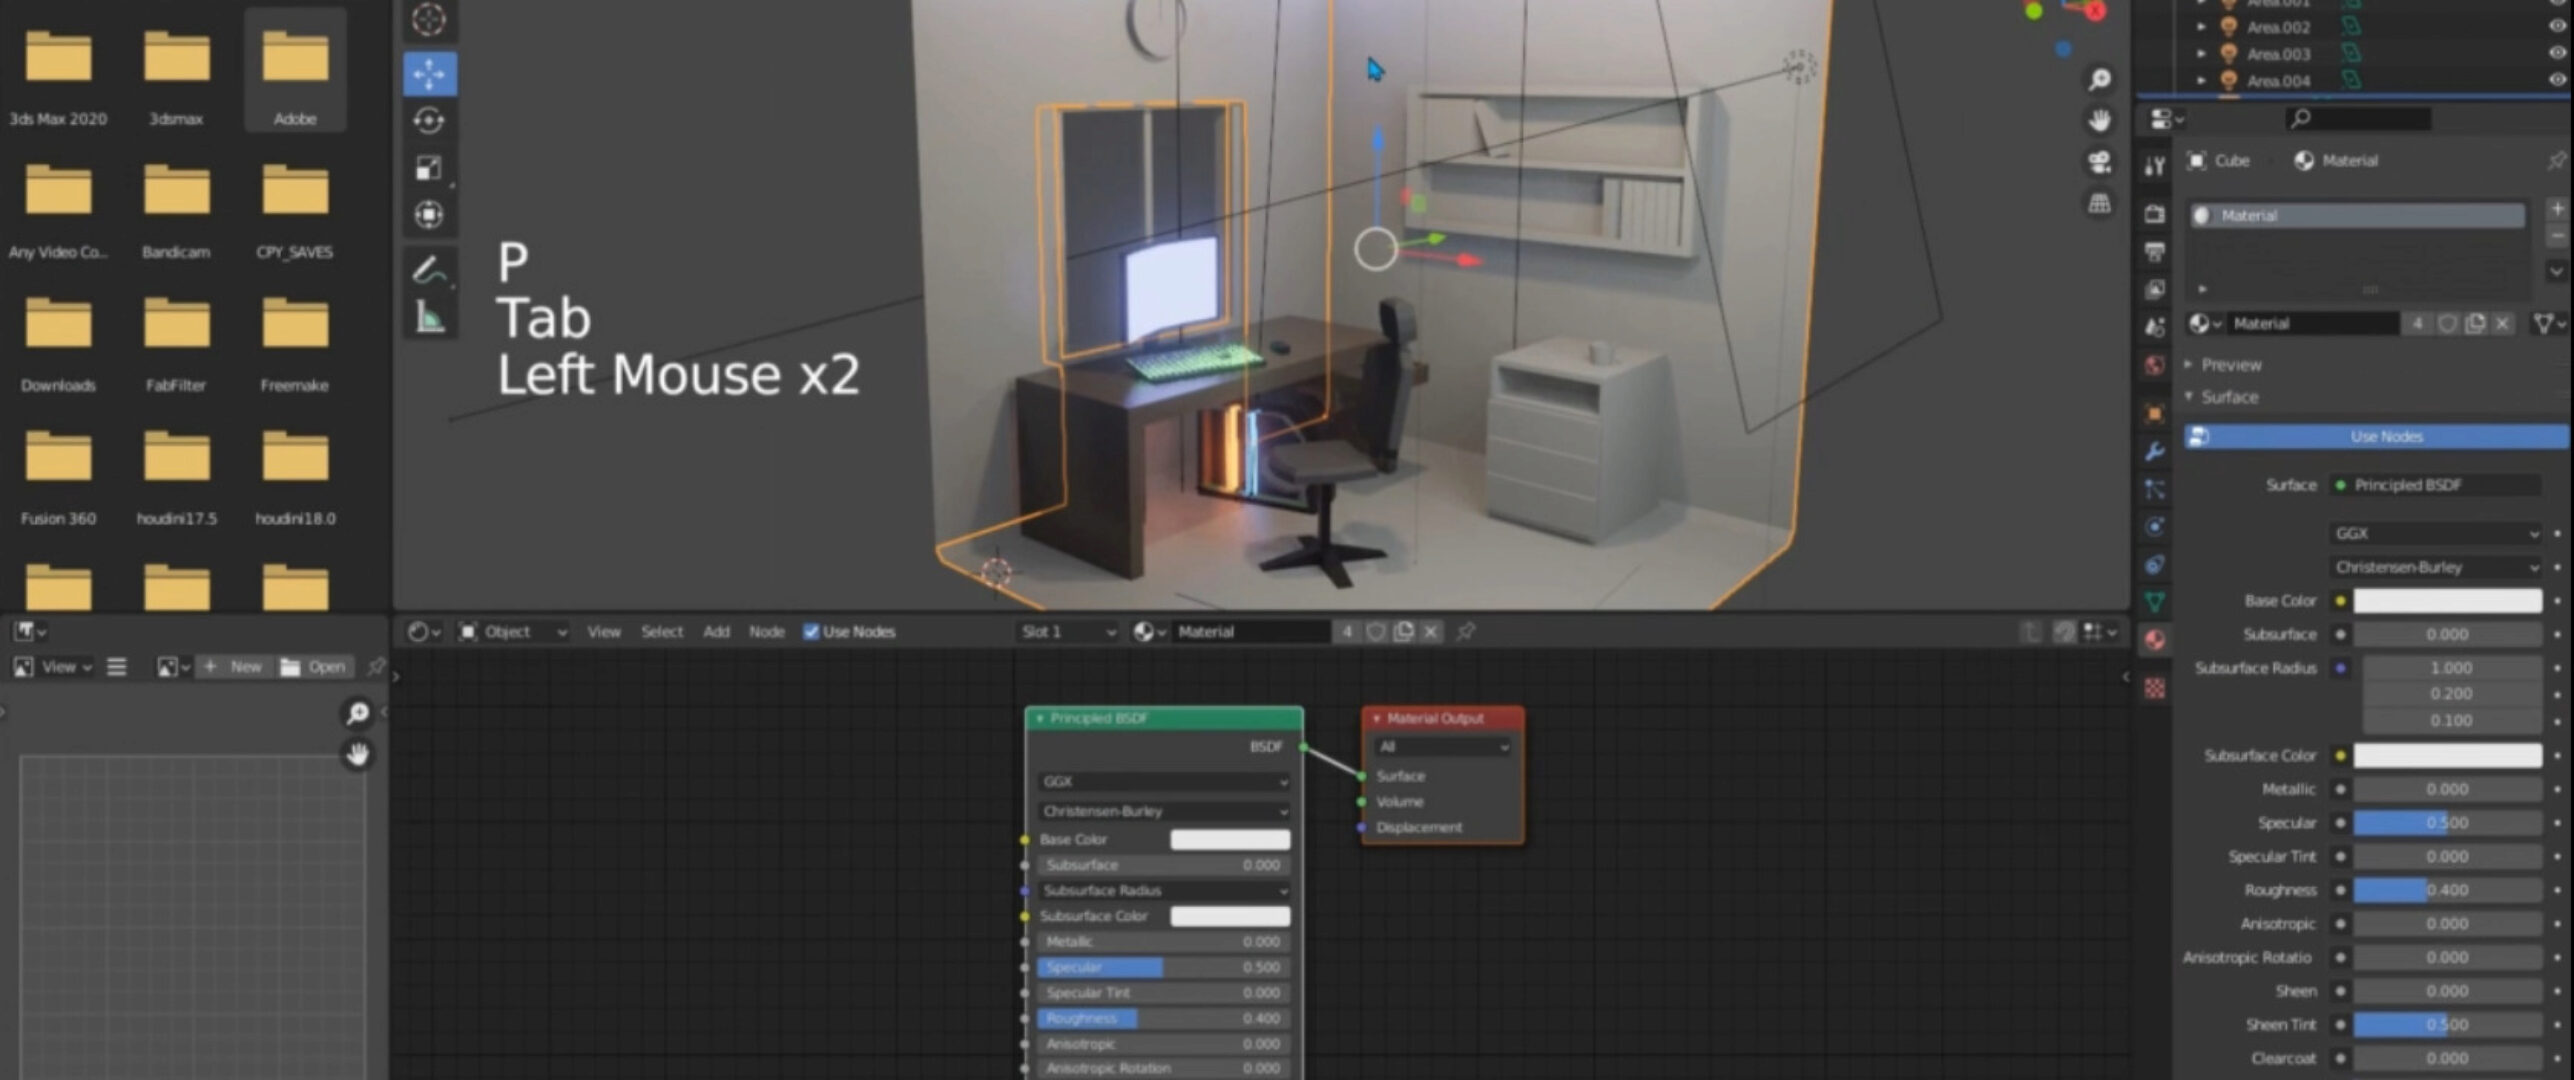The width and height of the screenshot is (2574, 1080).
Task: Select the Scale tool
Action: (x=430, y=167)
